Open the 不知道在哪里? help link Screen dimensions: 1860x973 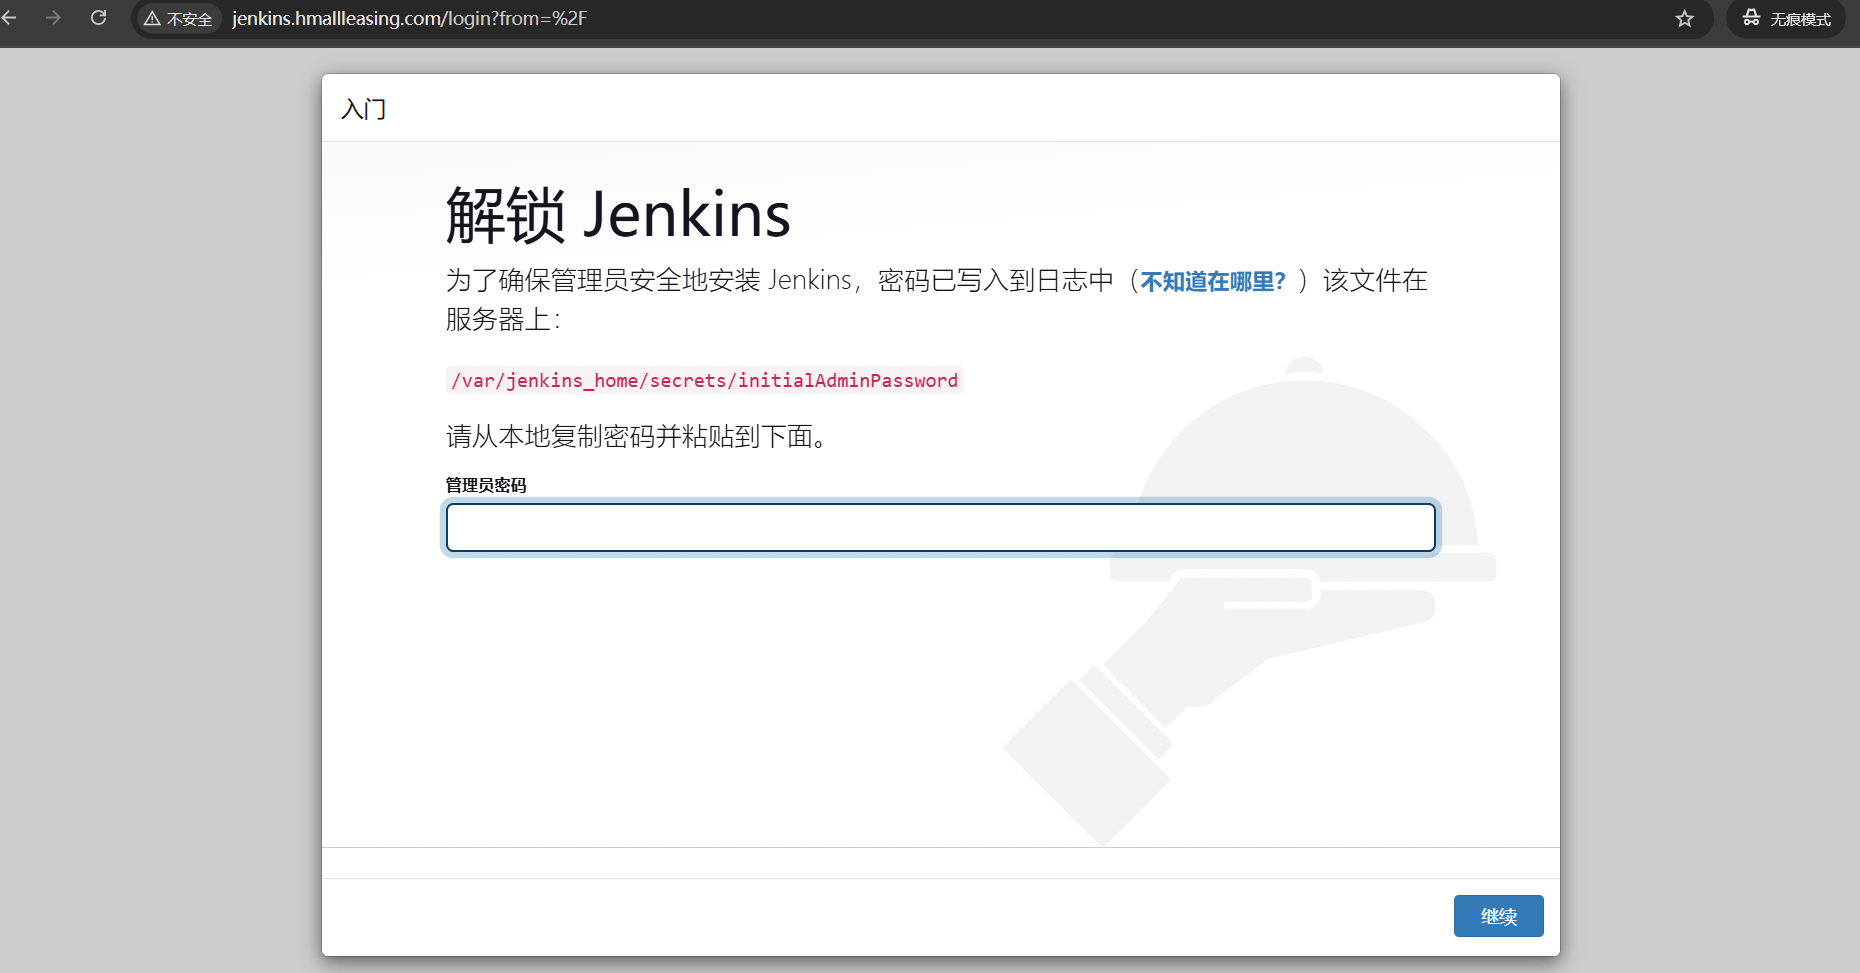pos(1212,281)
